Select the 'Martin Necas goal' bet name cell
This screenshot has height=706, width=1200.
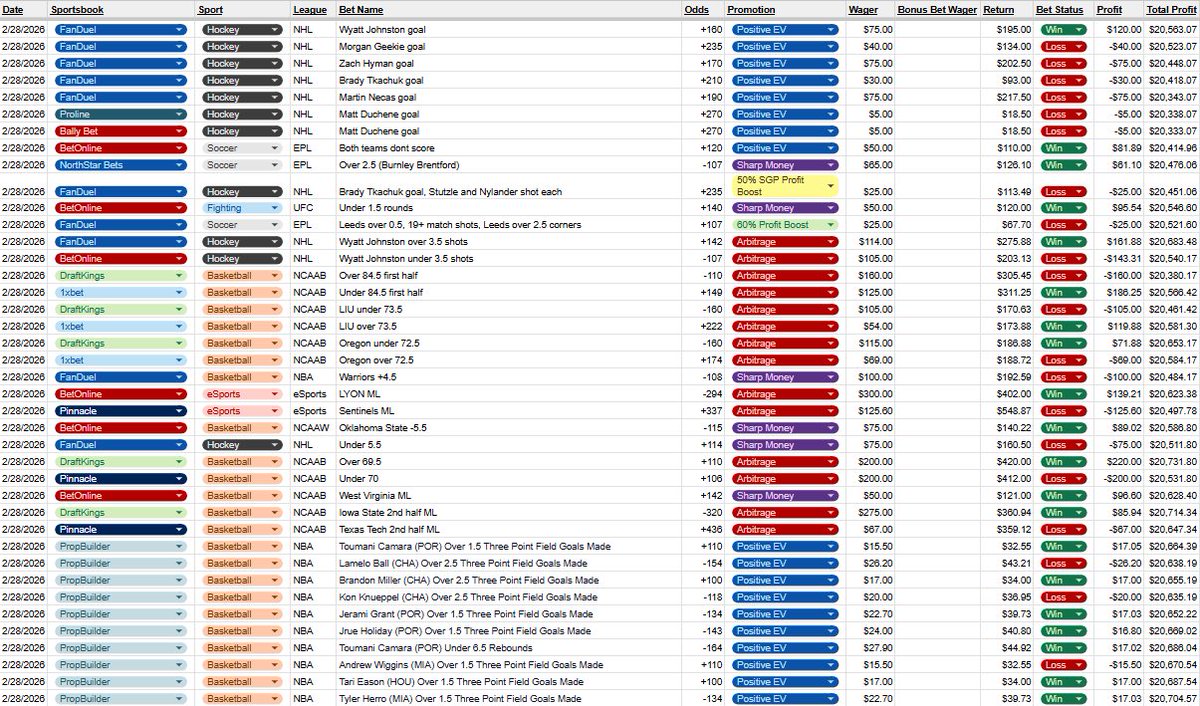509,97
